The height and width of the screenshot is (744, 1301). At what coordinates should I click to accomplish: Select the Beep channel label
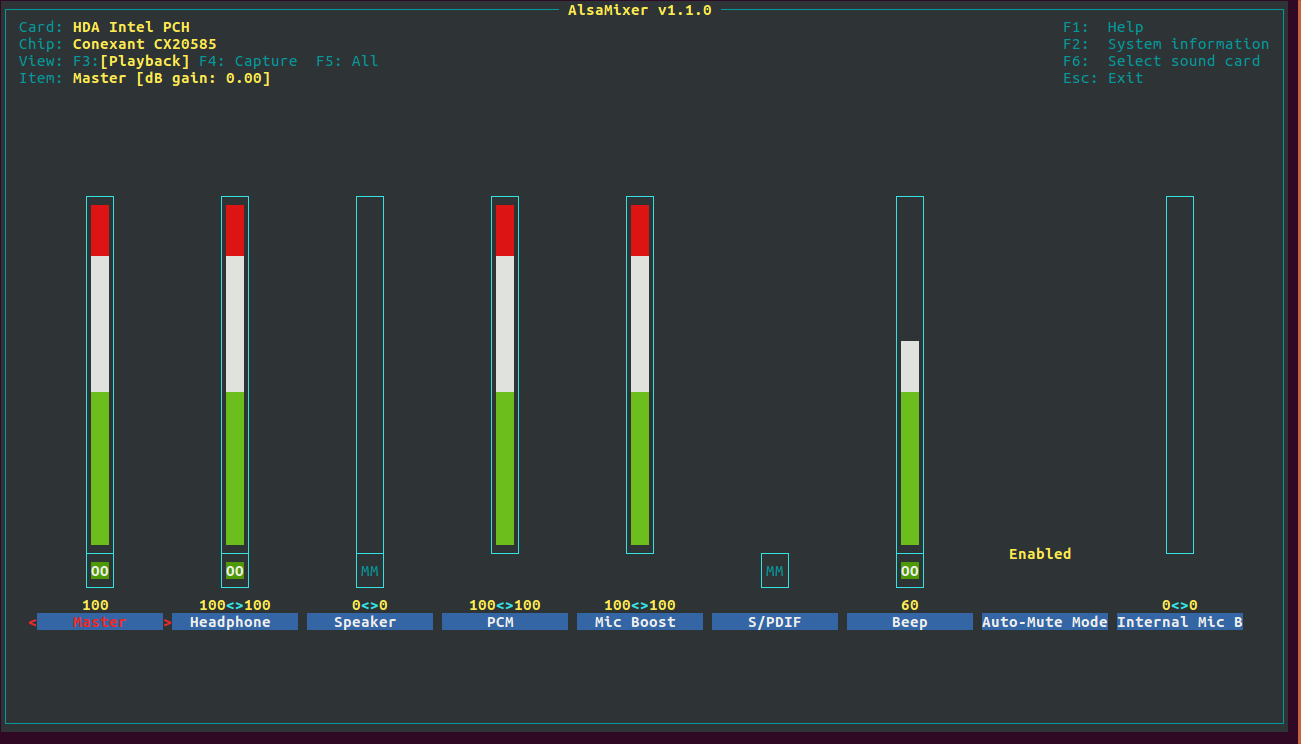[910, 622]
